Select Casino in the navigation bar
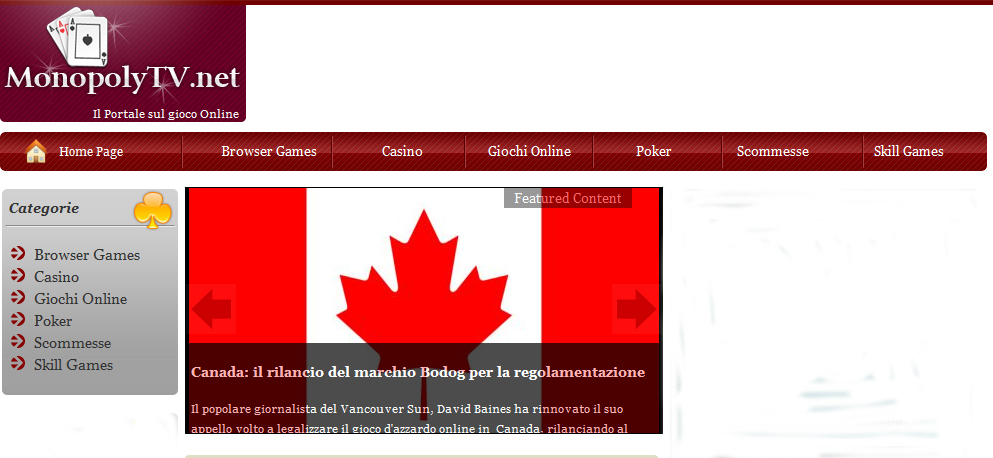The image size is (993, 458). pos(402,151)
